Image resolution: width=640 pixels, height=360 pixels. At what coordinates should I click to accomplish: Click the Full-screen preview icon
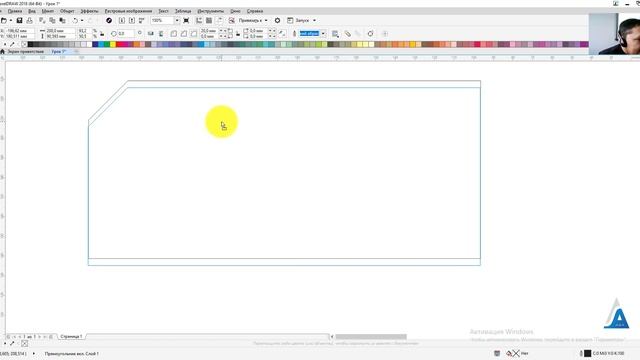point(186,20)
